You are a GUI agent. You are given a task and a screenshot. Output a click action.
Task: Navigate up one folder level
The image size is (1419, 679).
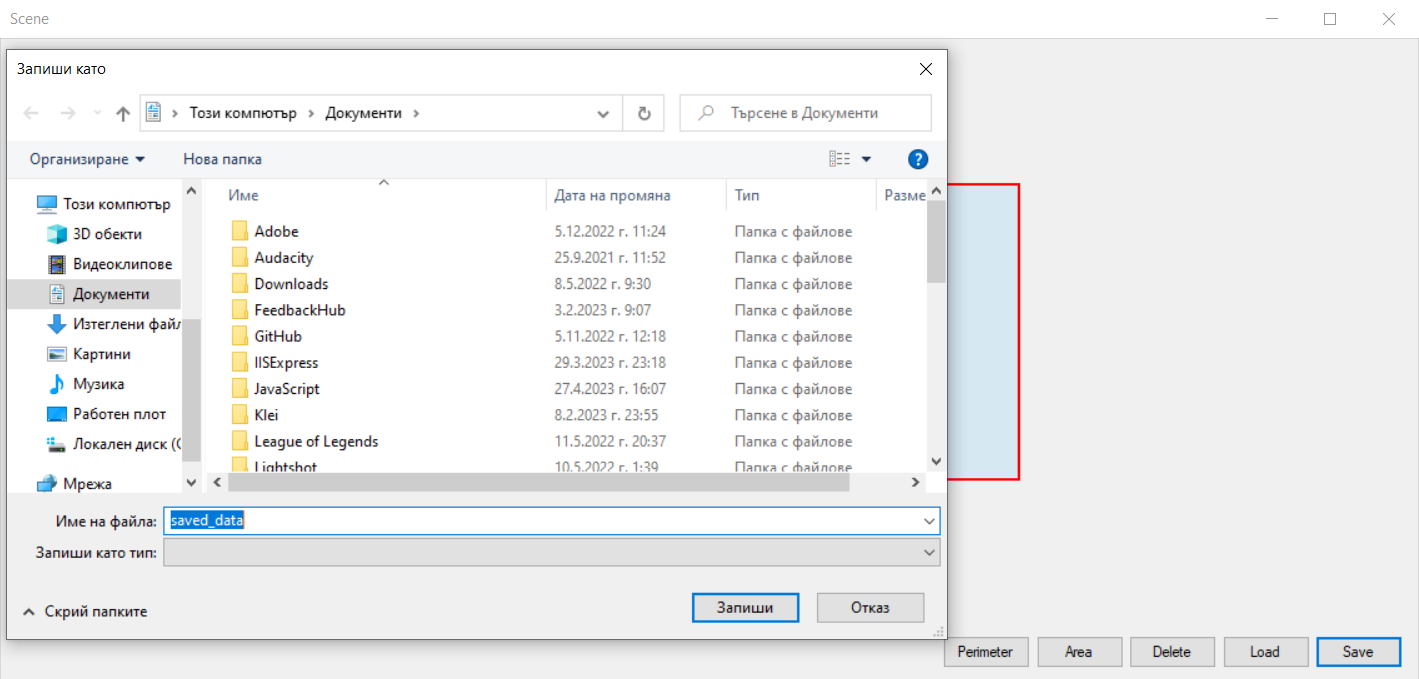pyautogui.click(x=122, y=112)
